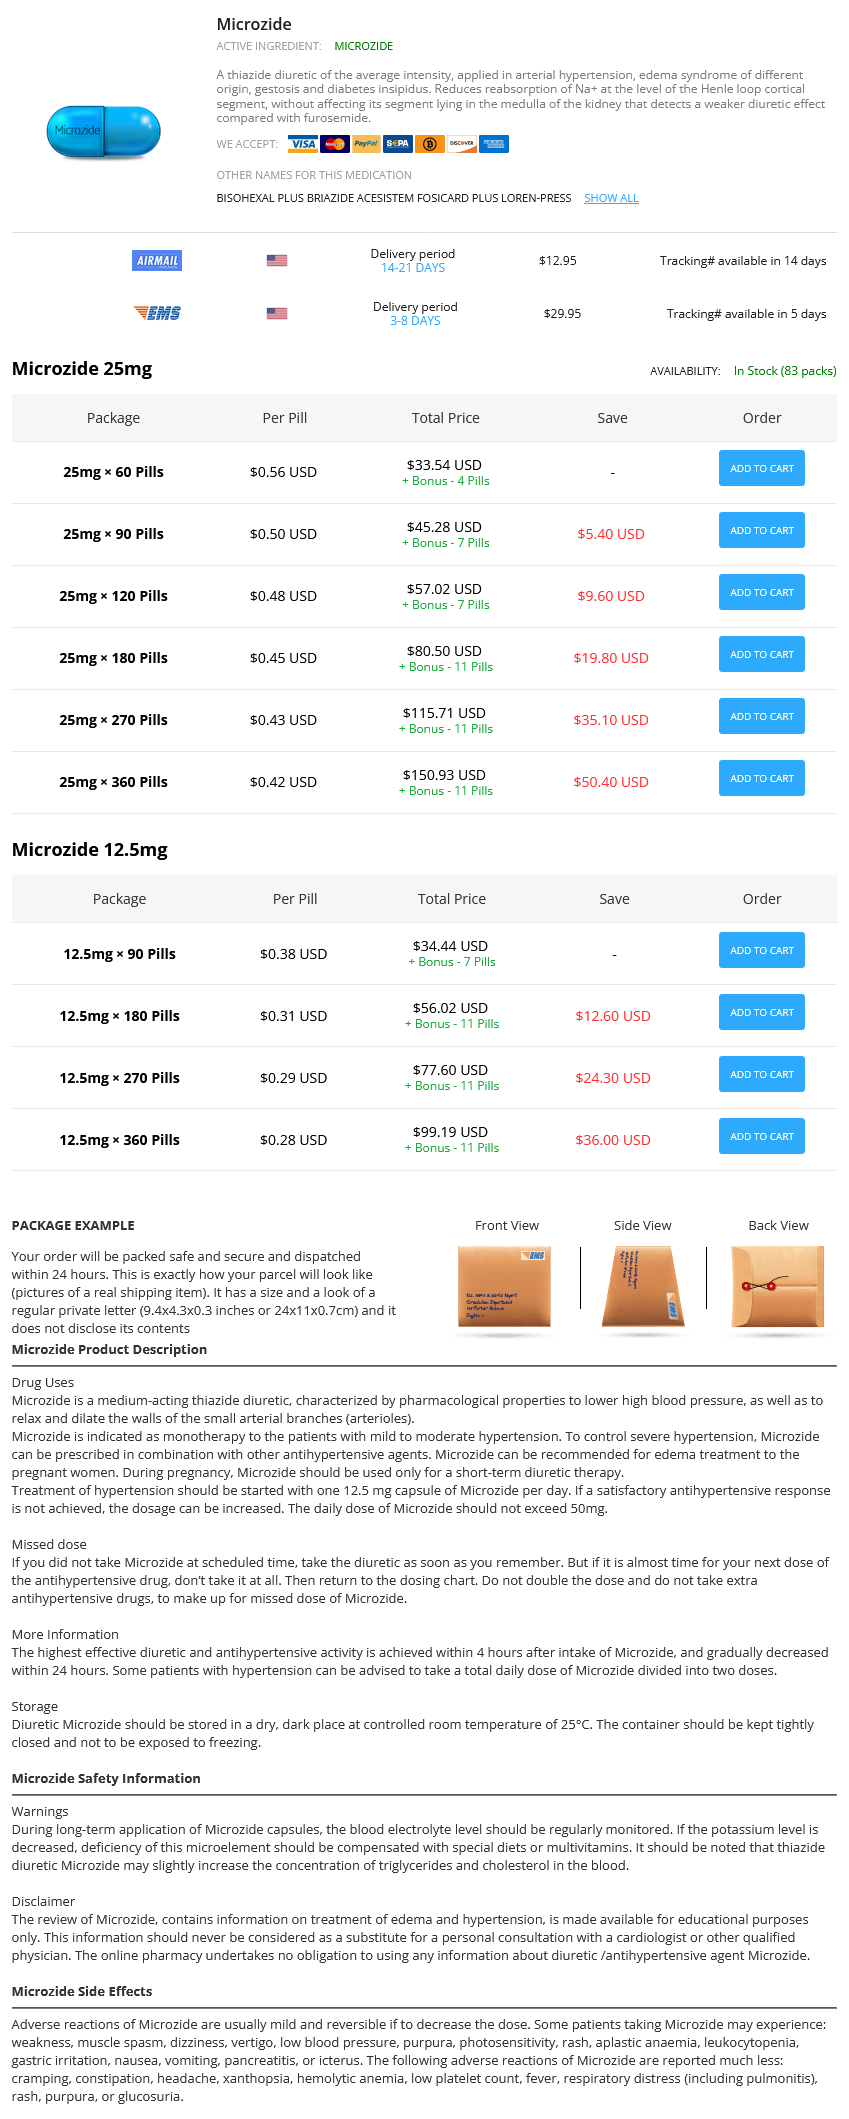Click the American Express card icon

pyautogui.click(x=494, y=144)
